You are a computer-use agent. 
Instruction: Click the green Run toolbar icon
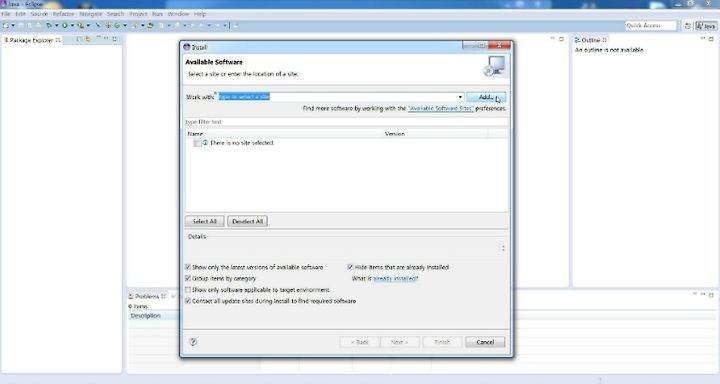65,25
